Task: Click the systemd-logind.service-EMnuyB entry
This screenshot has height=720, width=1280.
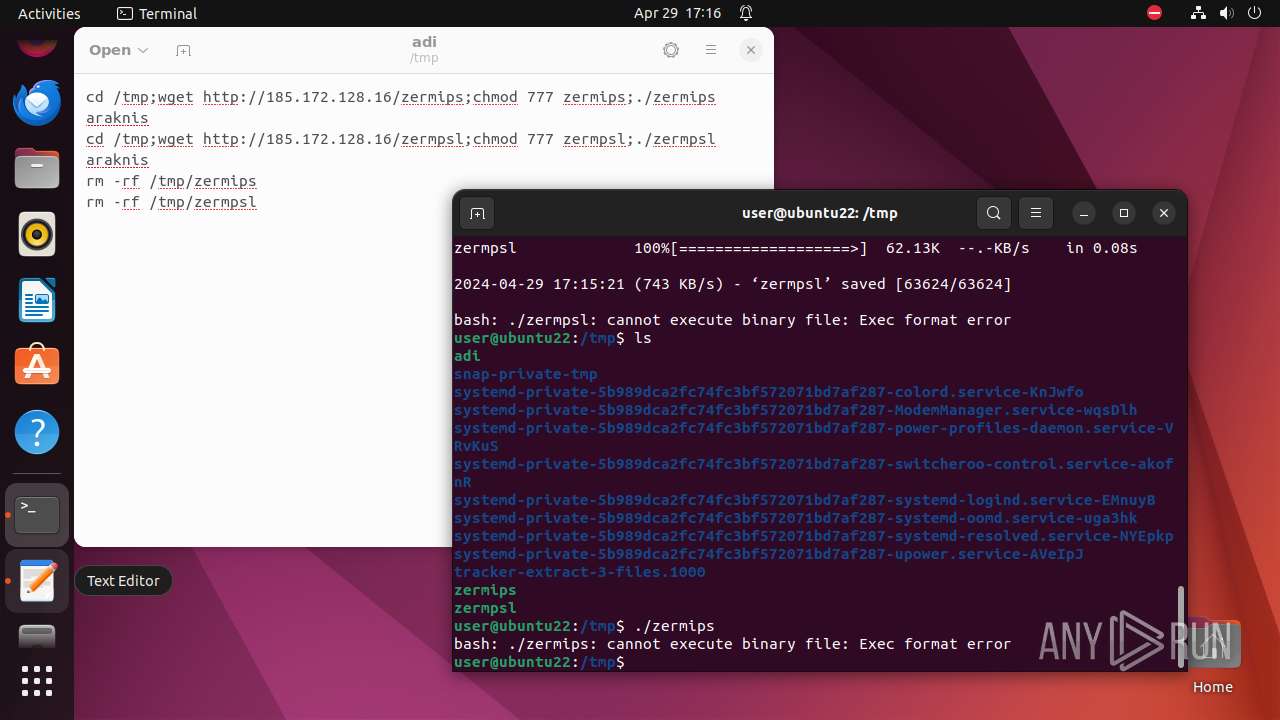Action: pyautogui.click(x=804, y=500)
